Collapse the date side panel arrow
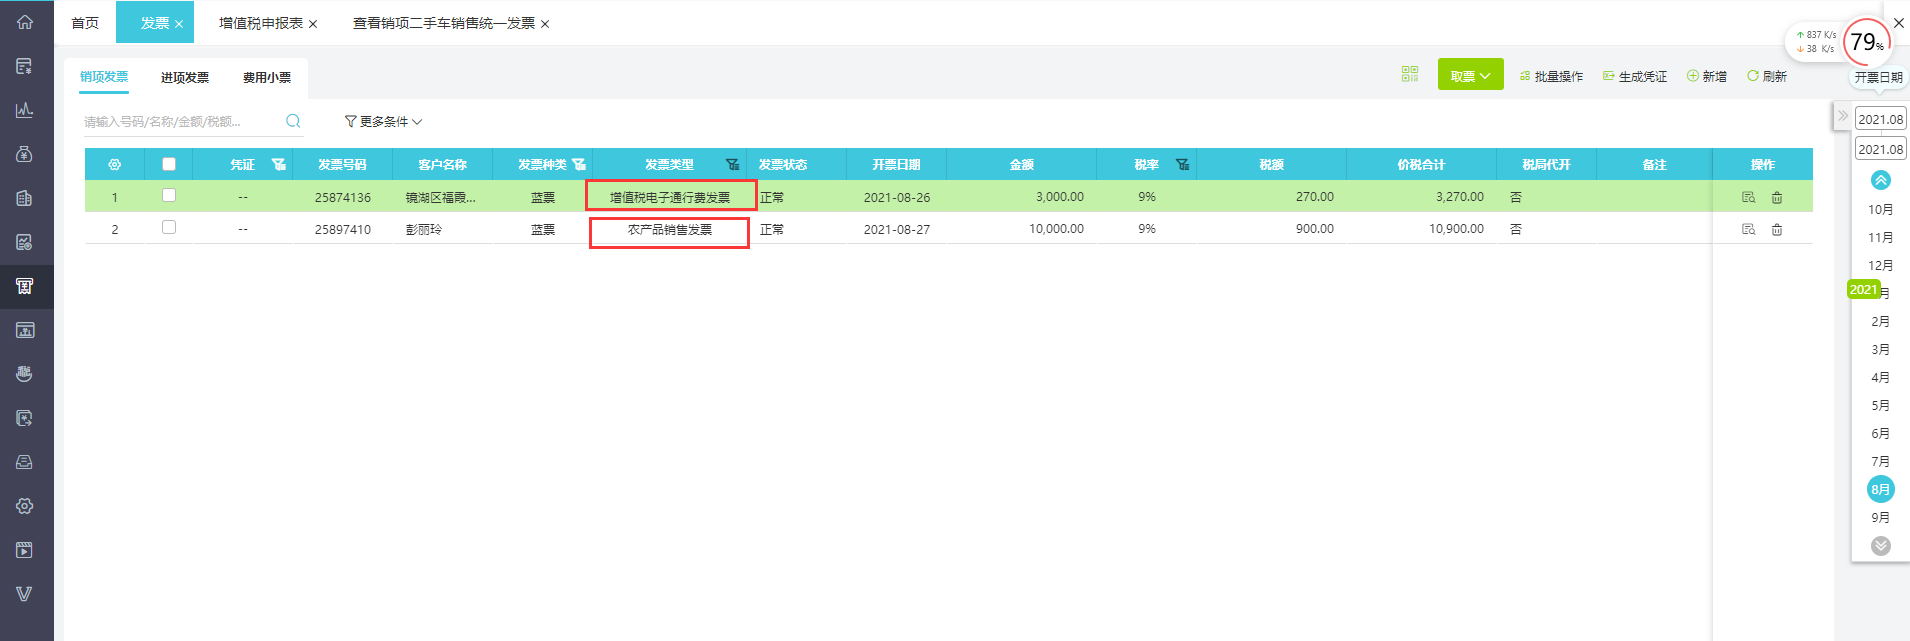 (x=1842, y=116)
